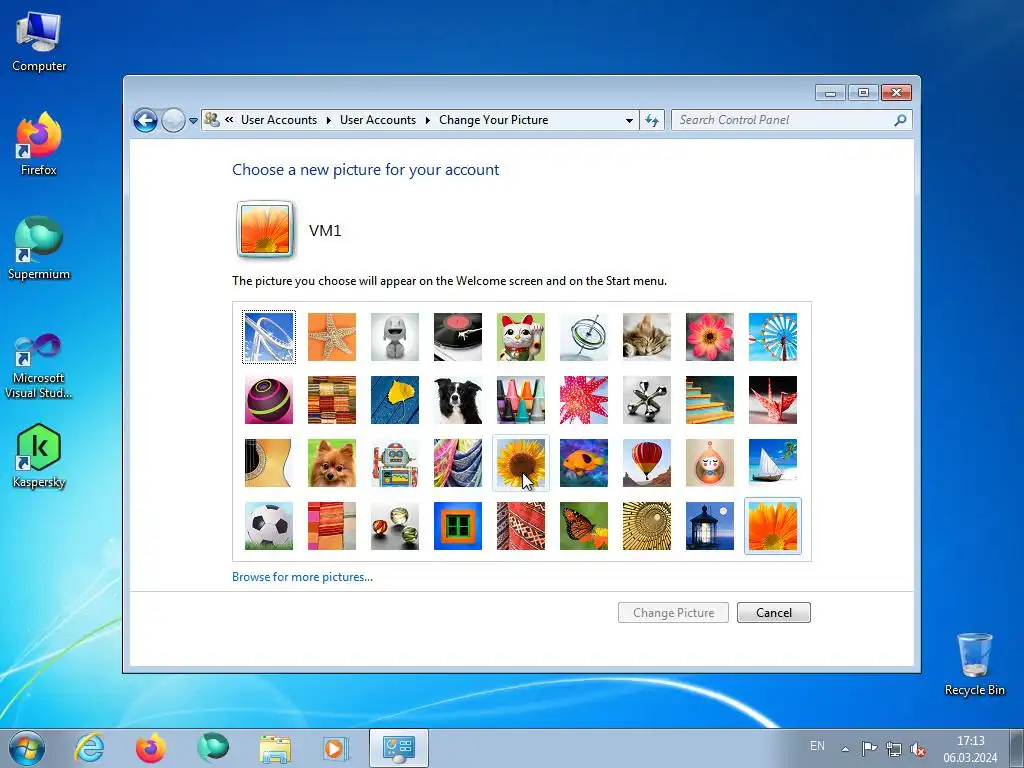Select the pink flower picture

point(710,337)
